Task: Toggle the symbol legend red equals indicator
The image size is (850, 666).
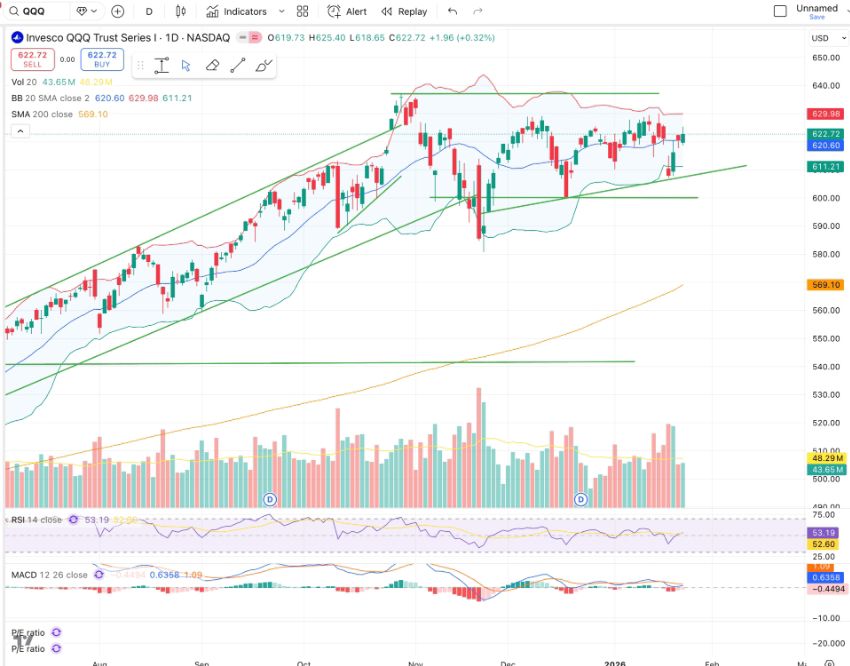Action: (x=254, y=37)
